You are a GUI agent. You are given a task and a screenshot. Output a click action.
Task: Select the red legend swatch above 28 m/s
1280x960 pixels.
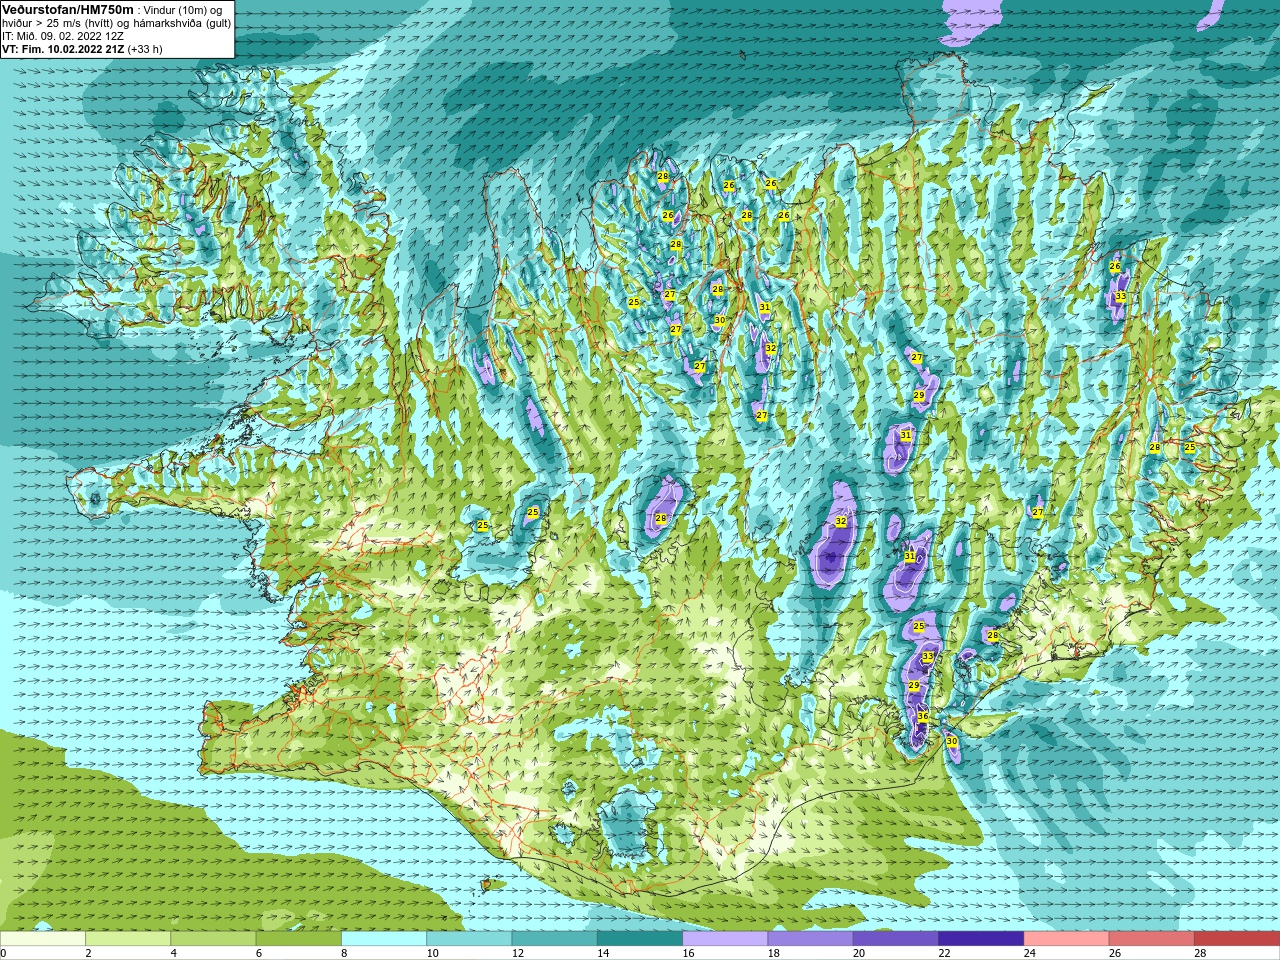click(x=1237, y=938)
